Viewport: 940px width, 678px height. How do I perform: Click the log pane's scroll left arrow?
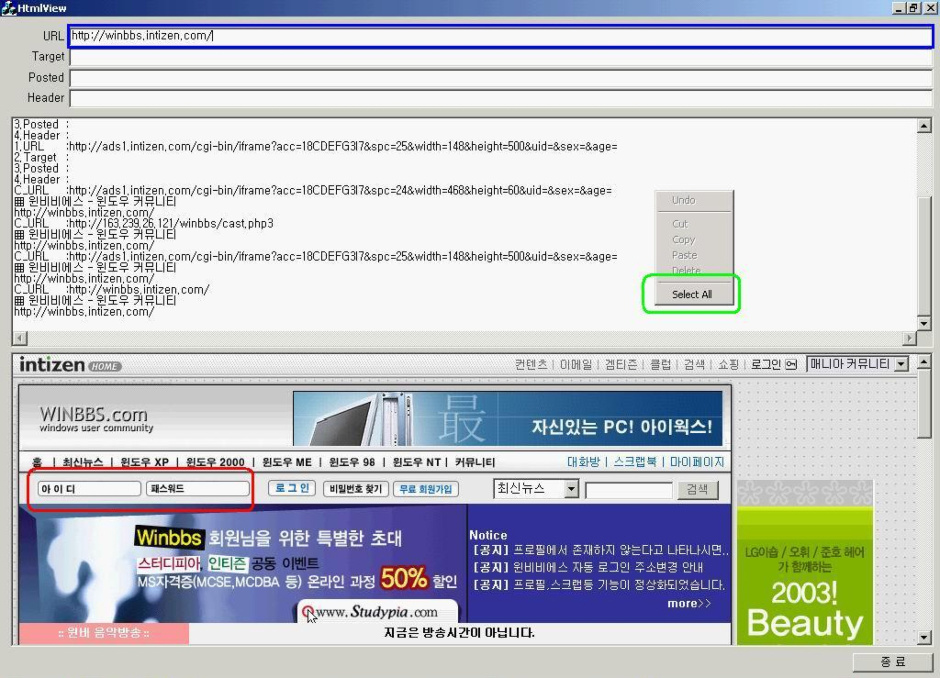coord(20,338)
